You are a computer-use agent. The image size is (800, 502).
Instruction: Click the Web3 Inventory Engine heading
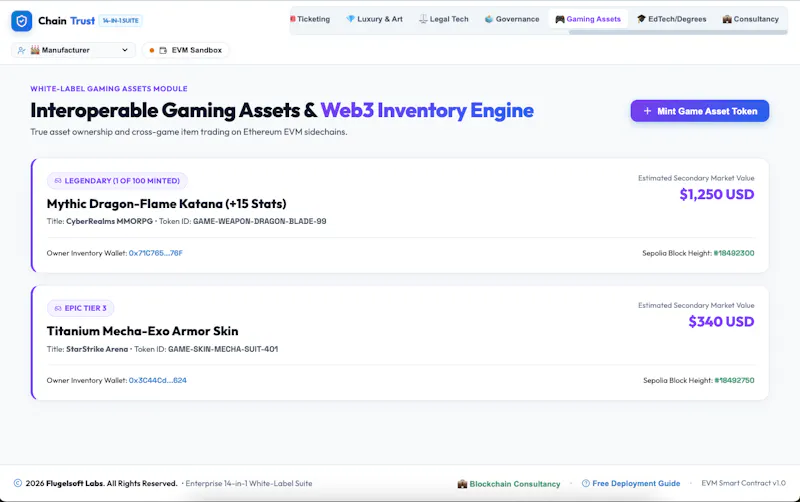(x=427, y=110)
